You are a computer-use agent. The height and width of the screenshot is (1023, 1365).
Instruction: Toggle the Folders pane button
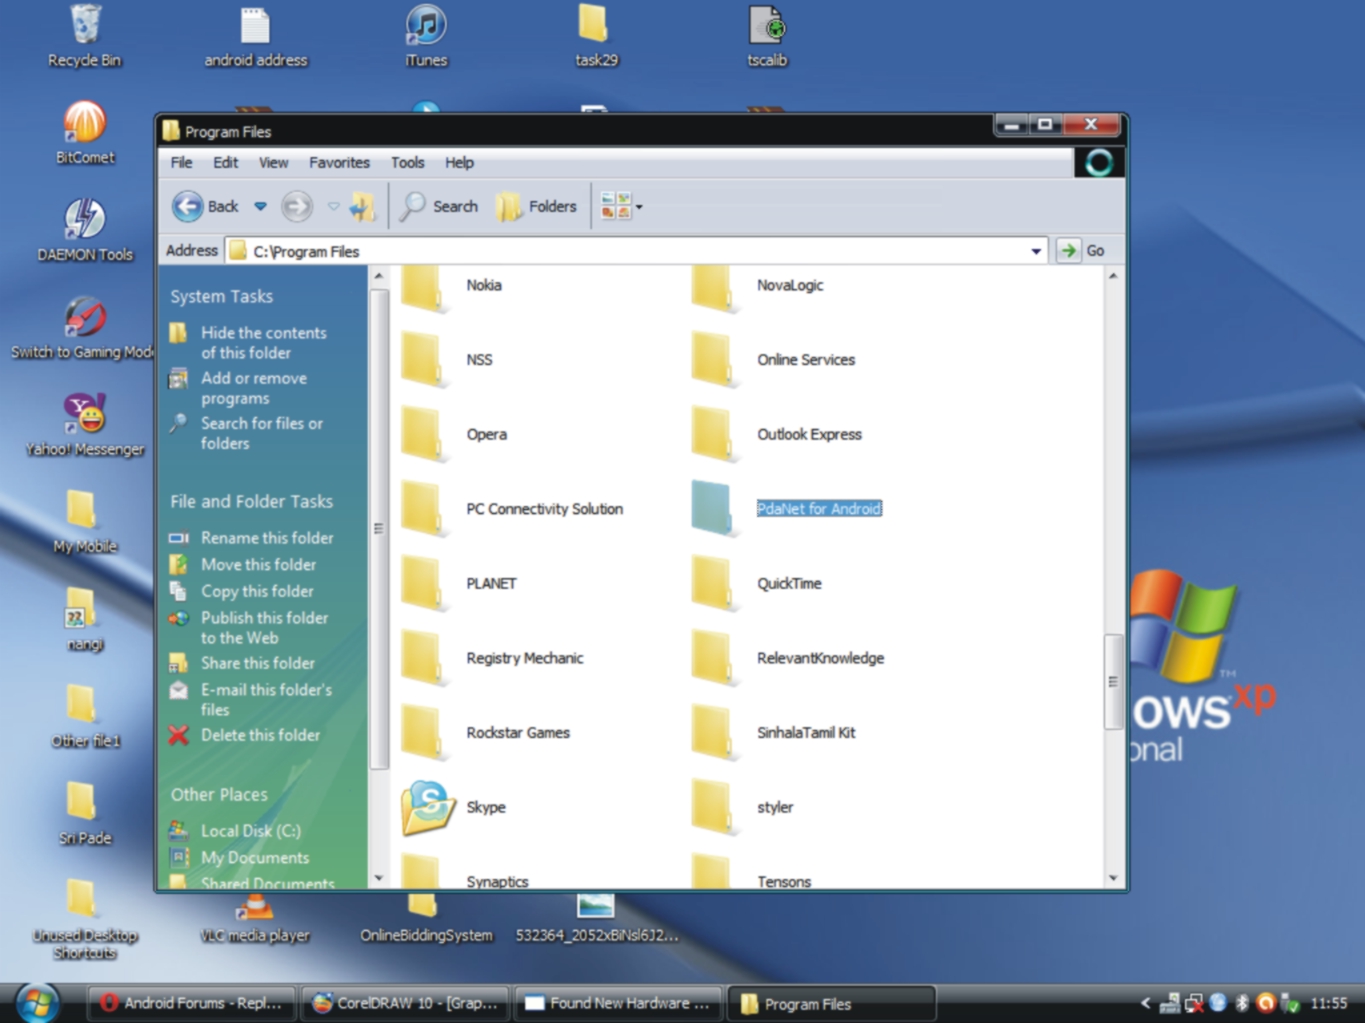click(x=537, y=207)
